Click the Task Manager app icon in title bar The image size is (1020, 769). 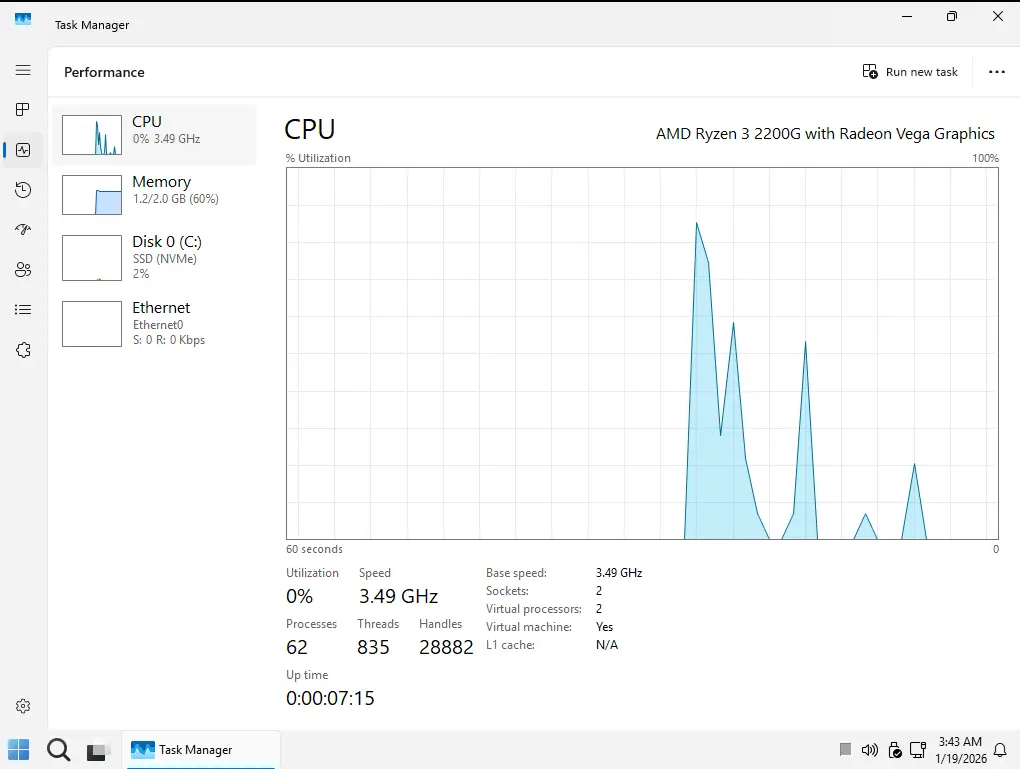pos(23,19)
